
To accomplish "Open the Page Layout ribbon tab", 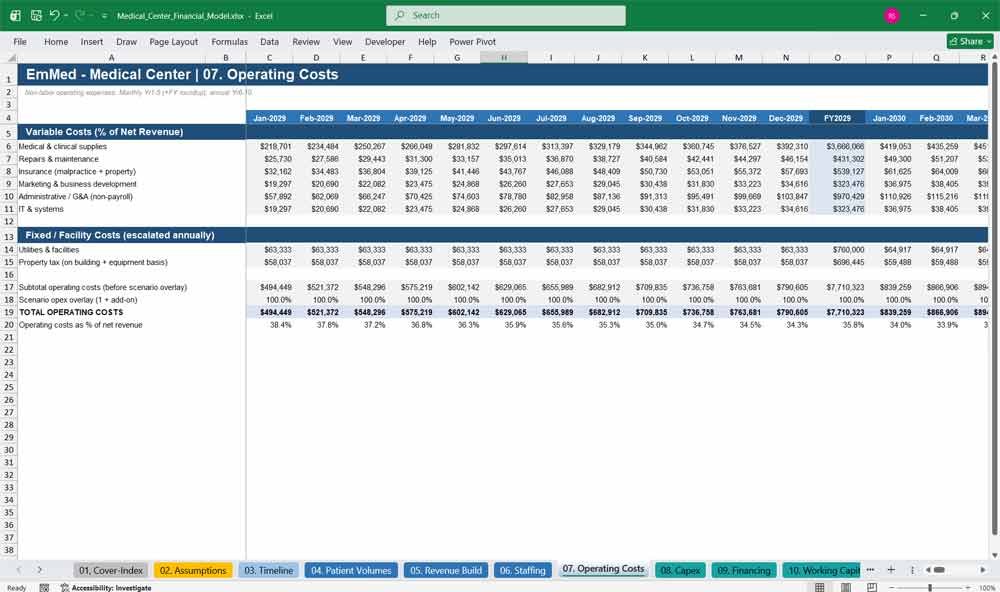I will tap(173, 41).
